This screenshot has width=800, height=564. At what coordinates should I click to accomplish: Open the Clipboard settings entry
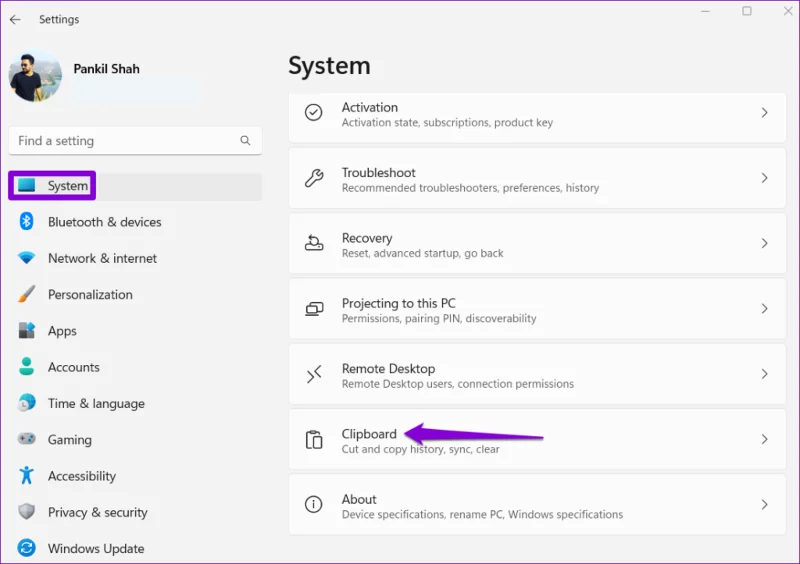click(537, 439)
